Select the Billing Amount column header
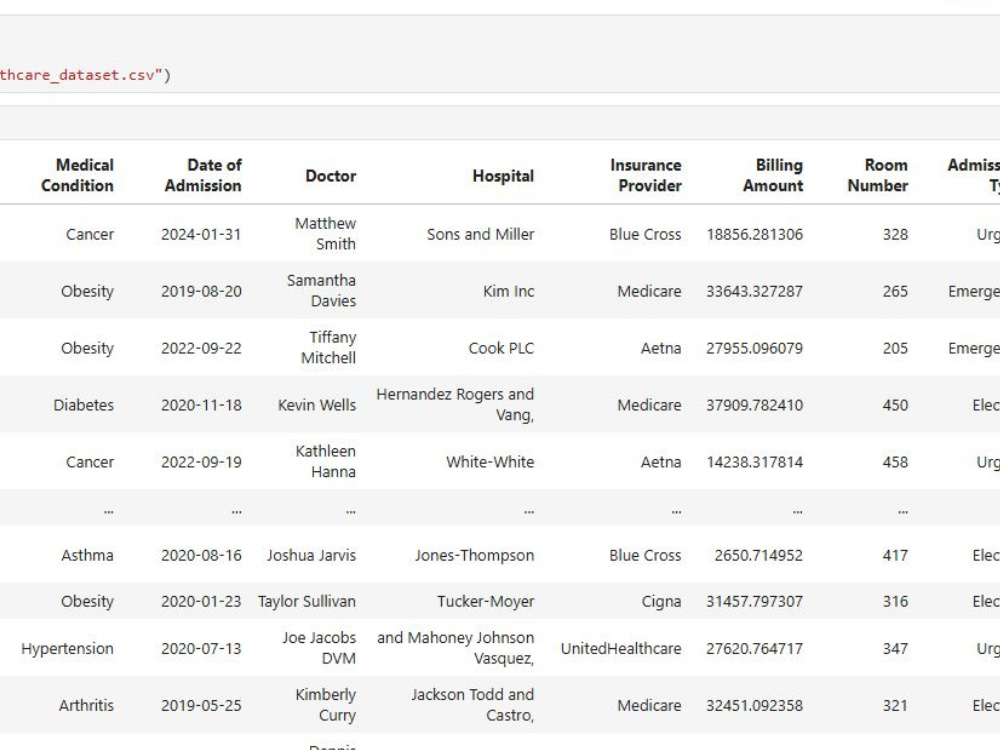The height and width of the screenshot is (750, 1000). click(x=772, y=175)
